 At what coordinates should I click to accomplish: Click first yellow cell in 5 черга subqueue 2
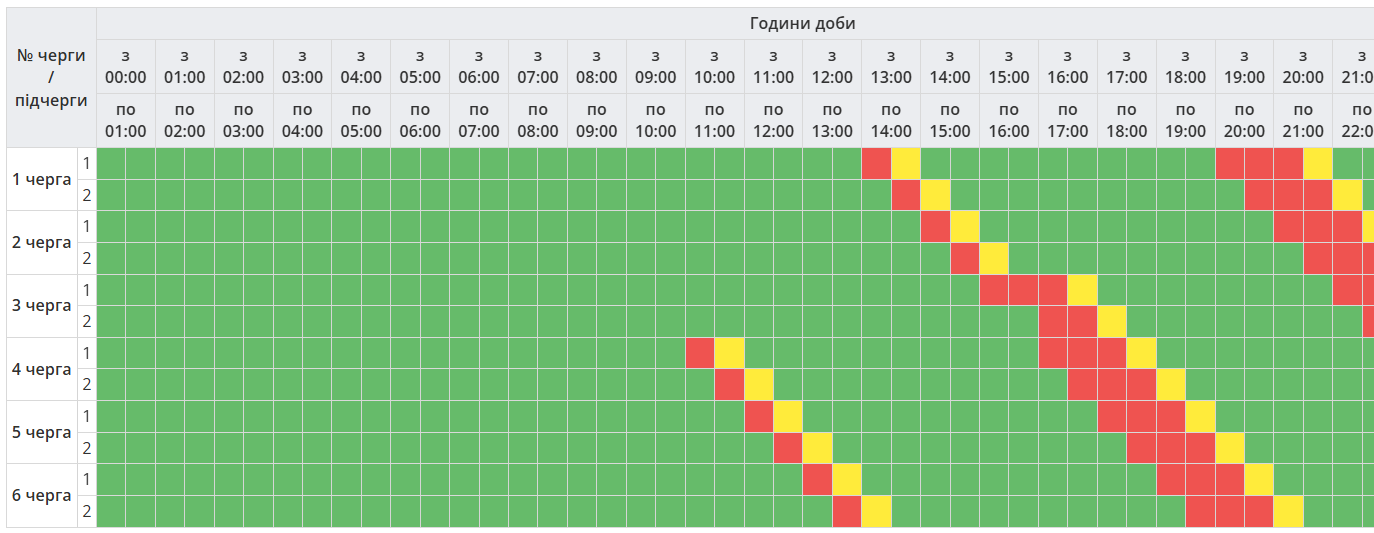point(817,448)
